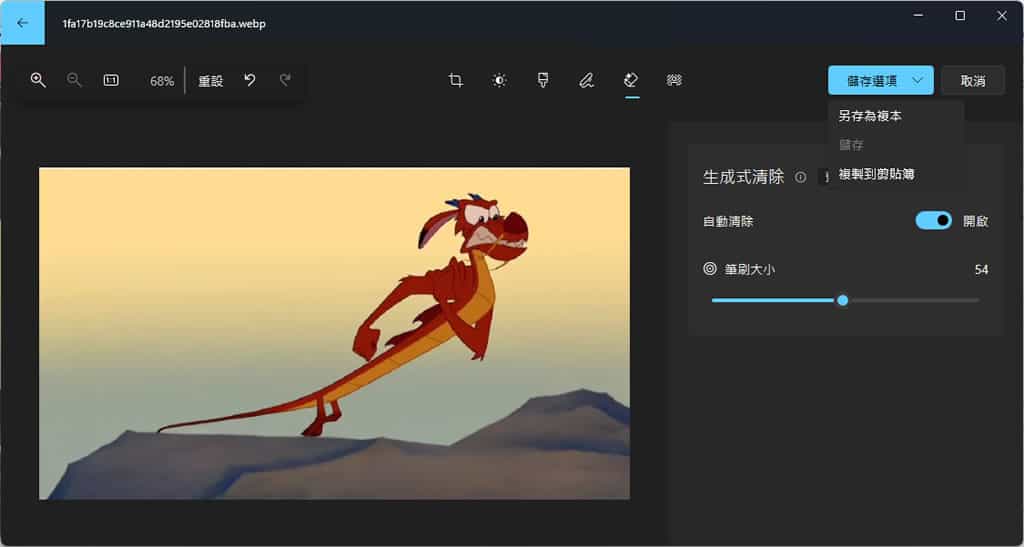Click the brush size value 54
This screenshot has height=547, width=1024.
[981, 270]
